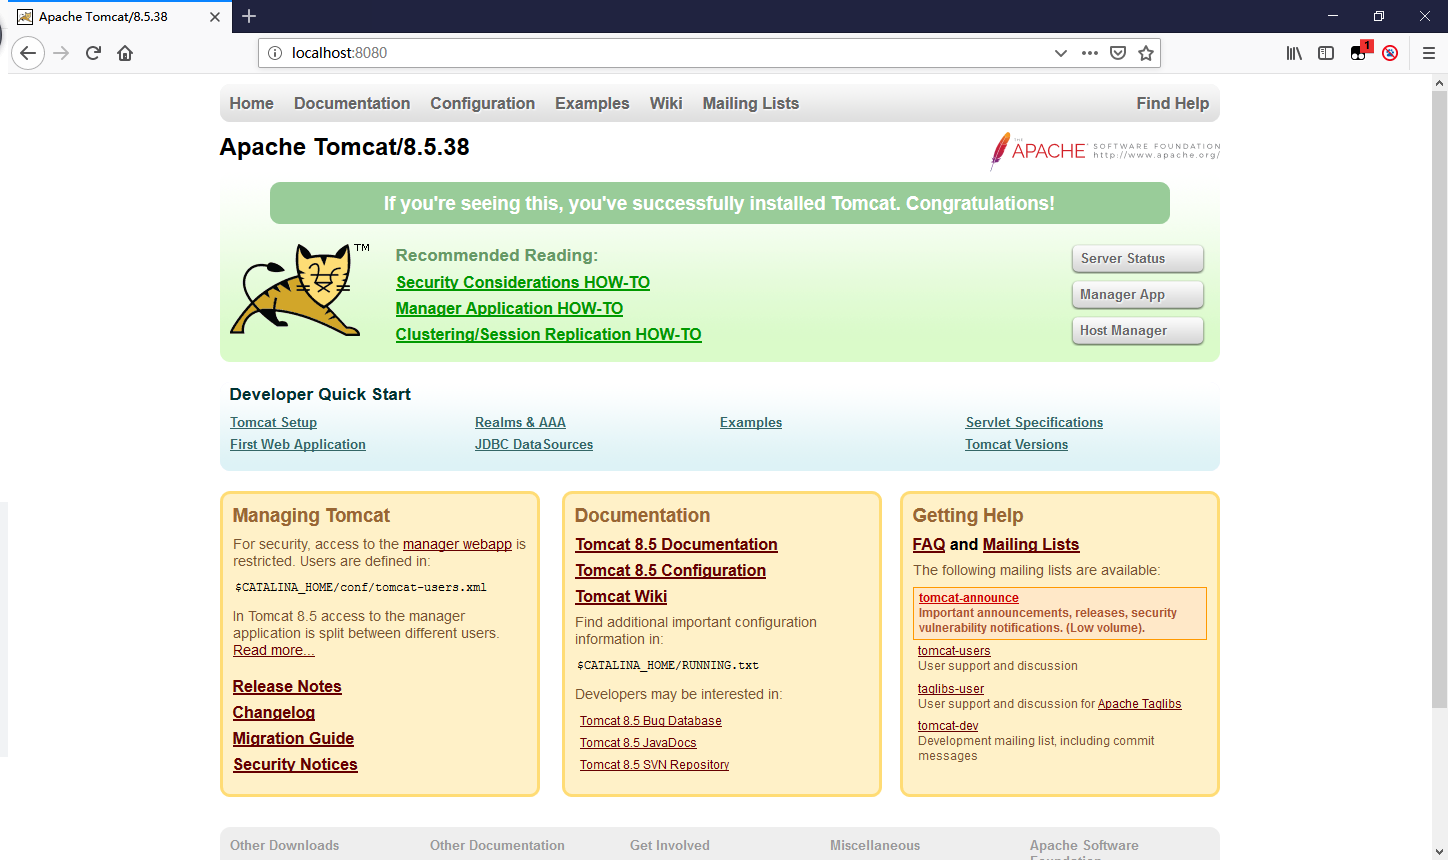Open Security Considerations HOW-TO link
The width and height of the screenshot is (1448, 860).
tap(523, 282)
